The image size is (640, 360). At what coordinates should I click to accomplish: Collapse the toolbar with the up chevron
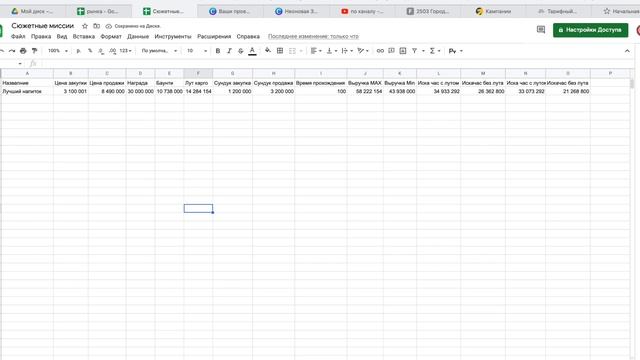[627, 51]
